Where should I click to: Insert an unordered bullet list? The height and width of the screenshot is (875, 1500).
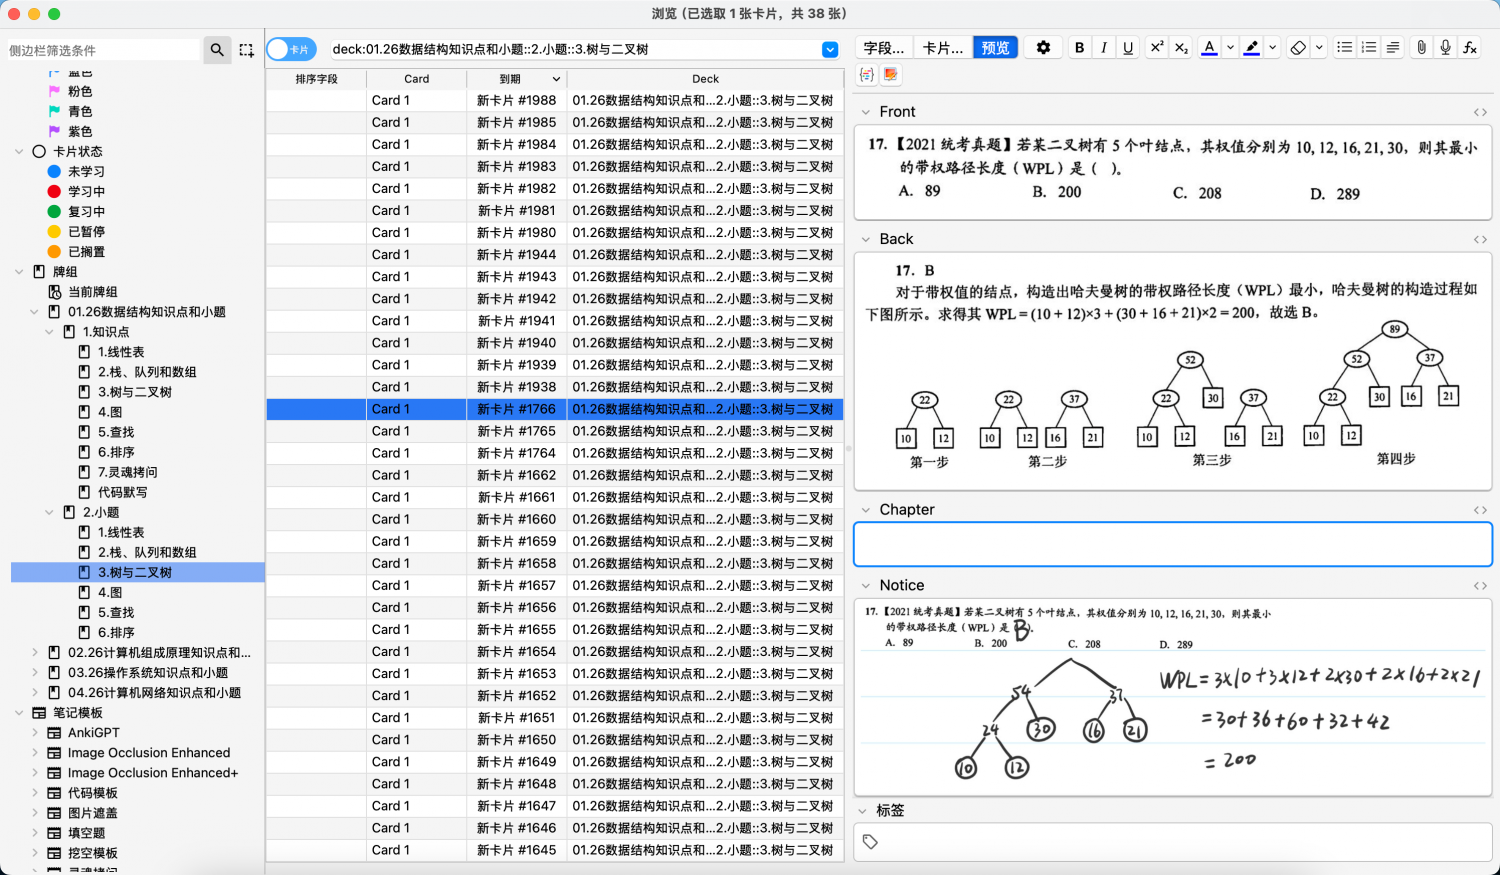click(1345, 47)
